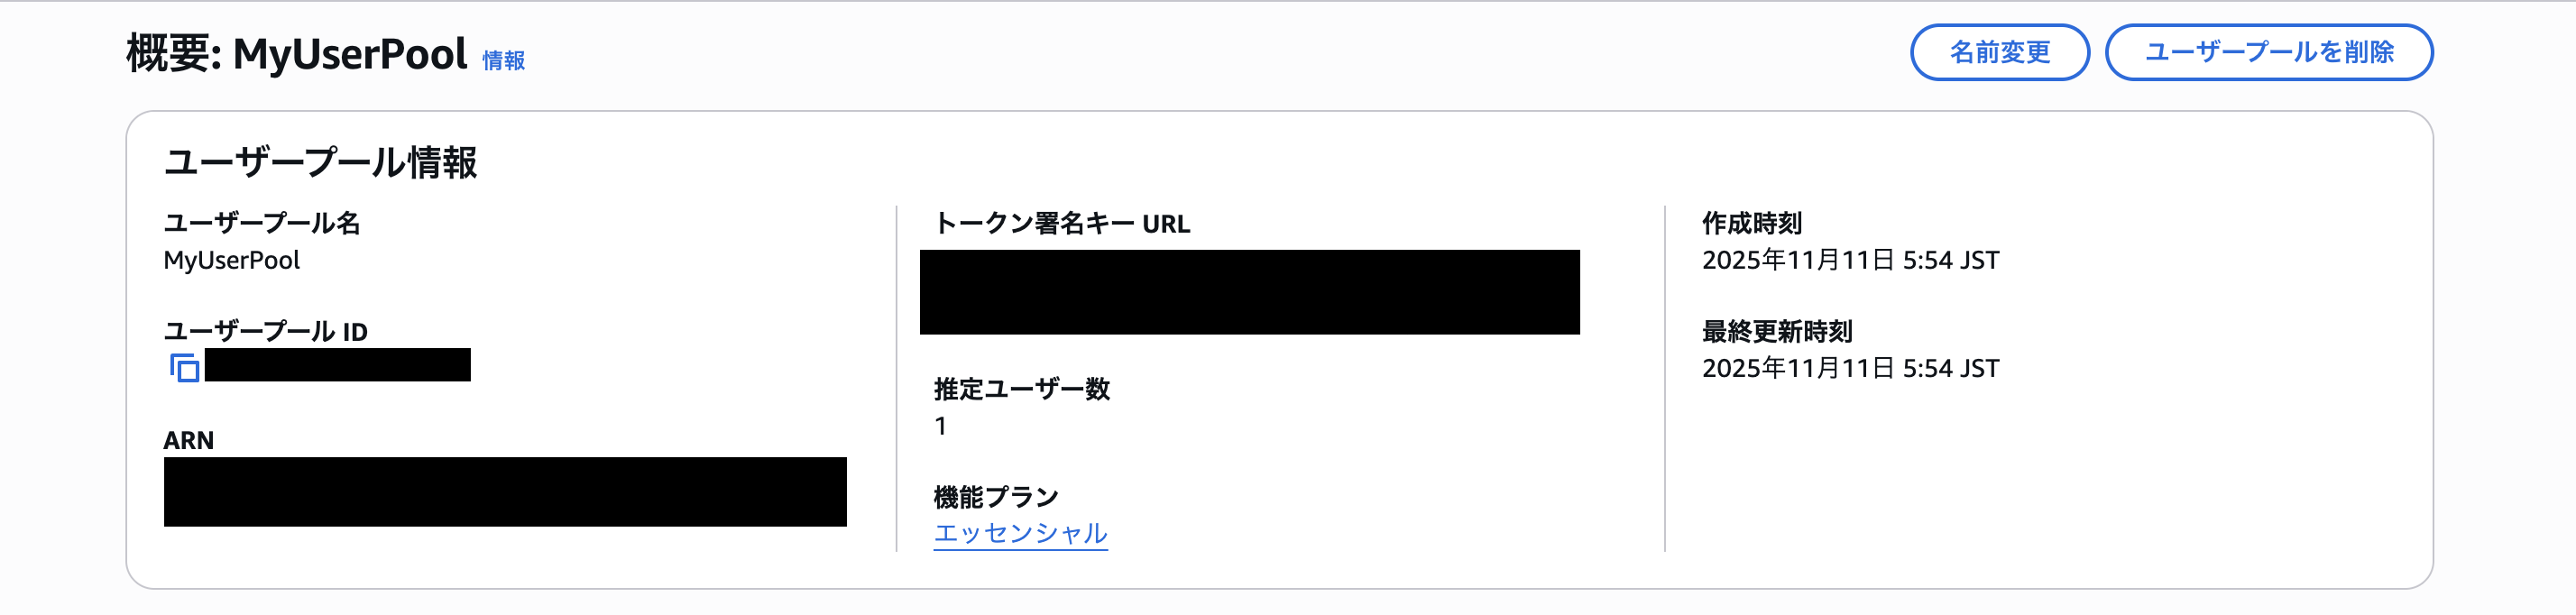
Task: Click the ユーザープール名 label
Action: [264, 224]
